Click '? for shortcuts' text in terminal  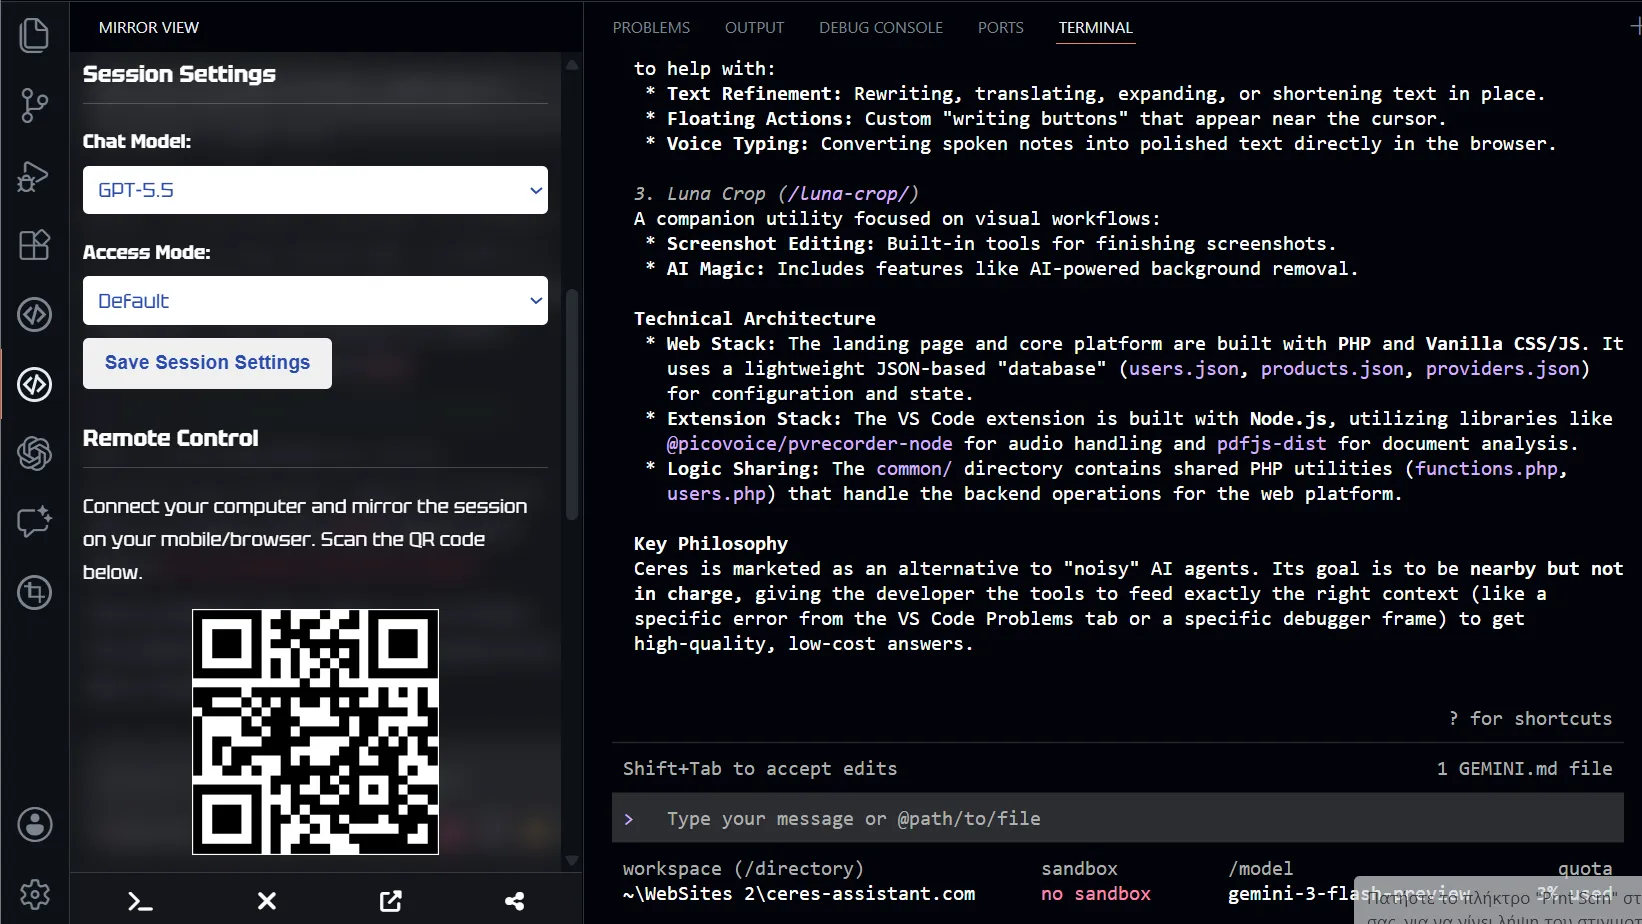tap(1530, 719)
